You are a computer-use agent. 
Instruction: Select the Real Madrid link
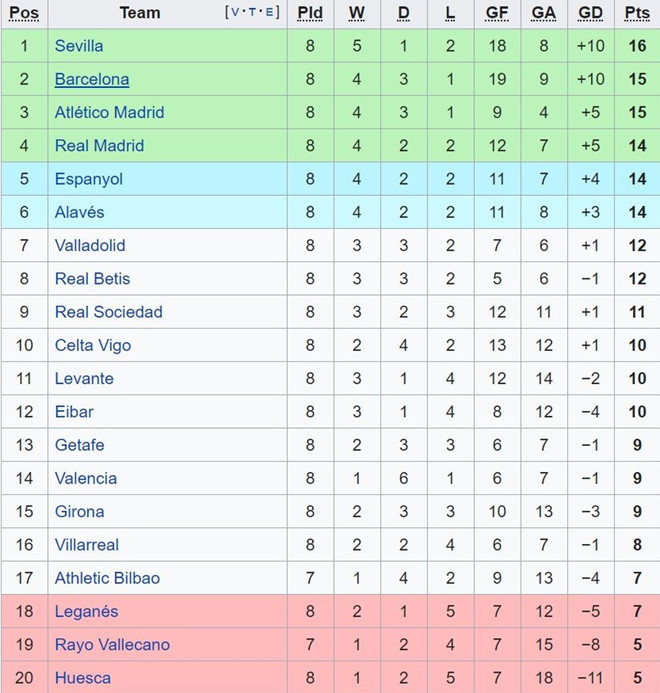(x=99, y=146)
